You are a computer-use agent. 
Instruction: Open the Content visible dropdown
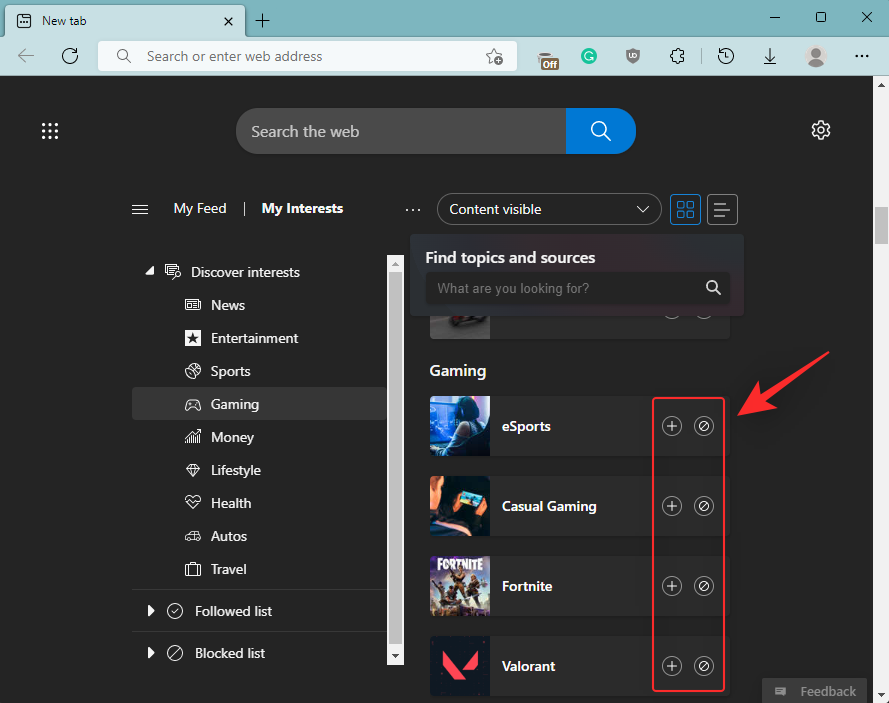tap(548, 209)
